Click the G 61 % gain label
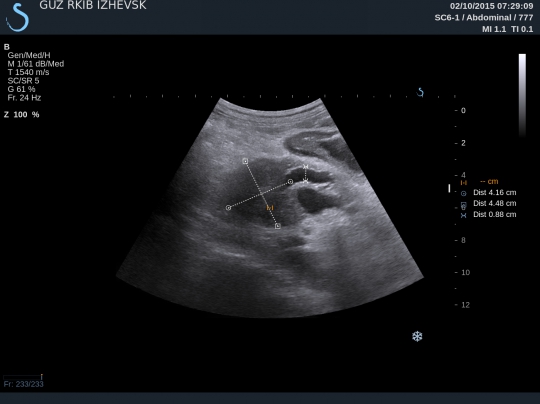The height and width of the screenshot is (404, 540). pos(21,89)
